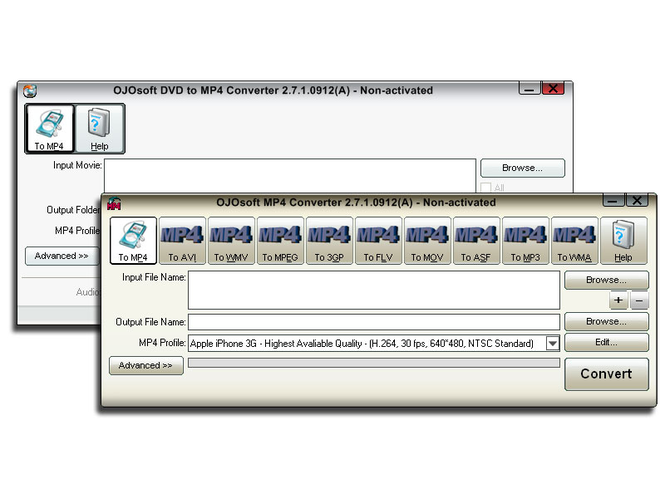The image size is (665, 498).
Task: Choose the To FLV conversion icon
Action: 378,241
